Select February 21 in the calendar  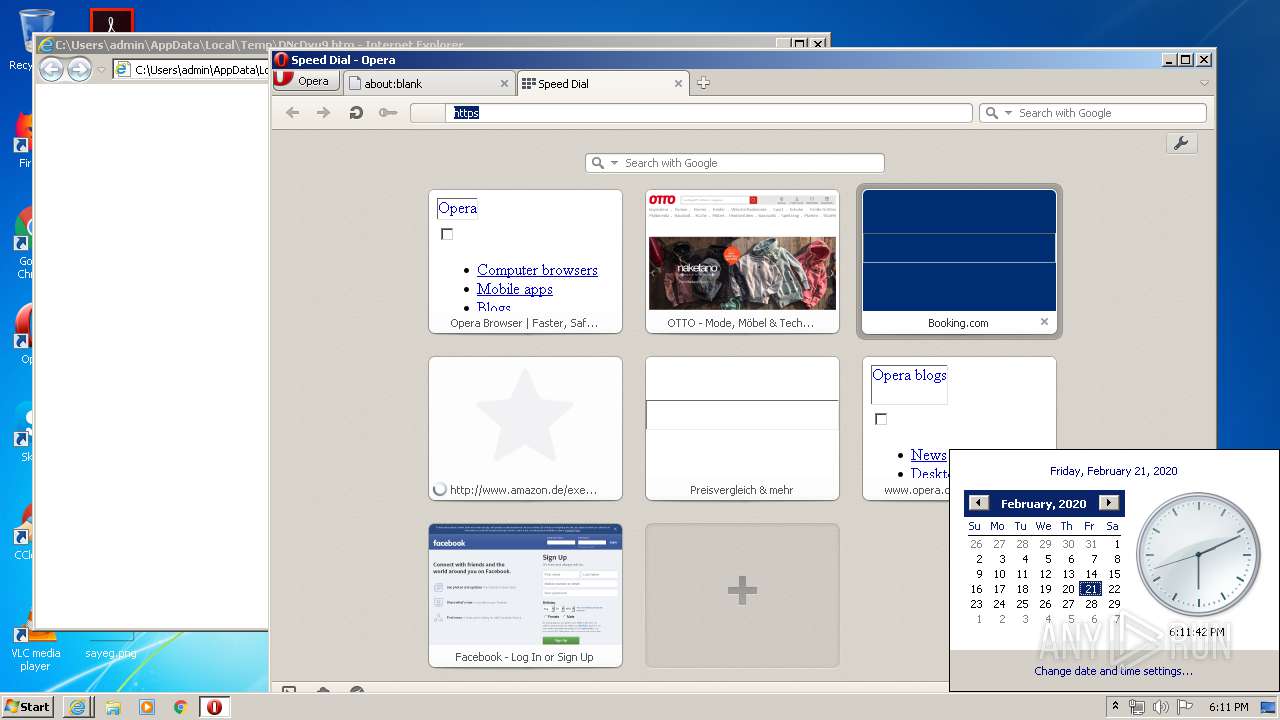pyautogui.click(x=1090, y=589)
